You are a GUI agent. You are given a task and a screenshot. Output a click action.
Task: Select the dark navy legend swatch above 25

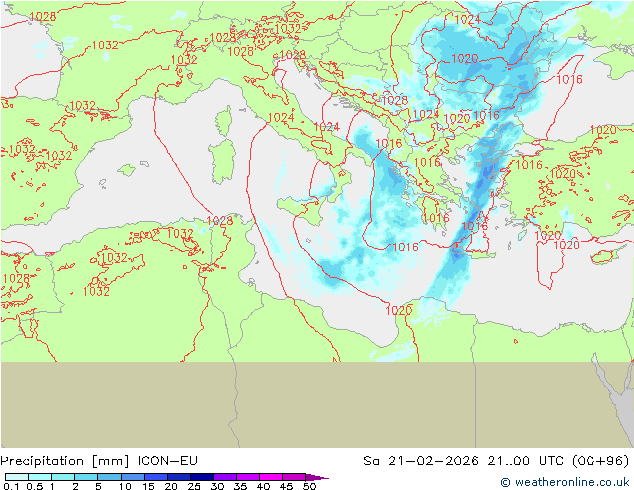(202, 477)
